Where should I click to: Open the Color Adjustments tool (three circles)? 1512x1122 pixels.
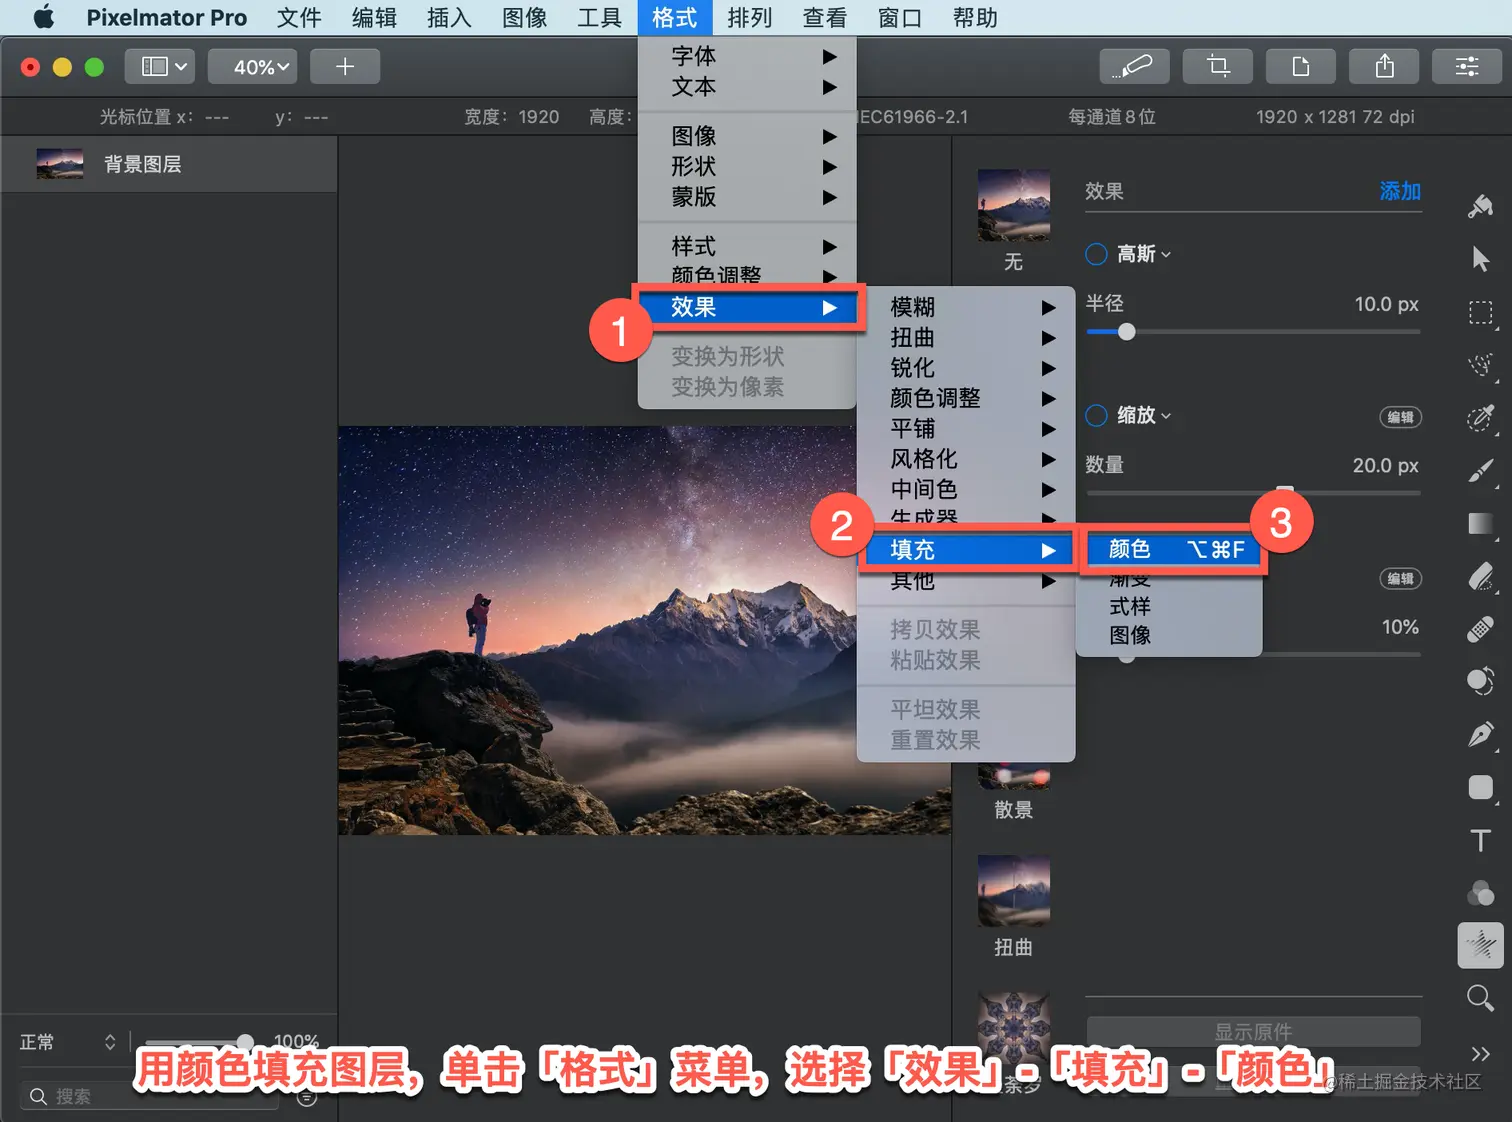click(x=1480, y=892)
